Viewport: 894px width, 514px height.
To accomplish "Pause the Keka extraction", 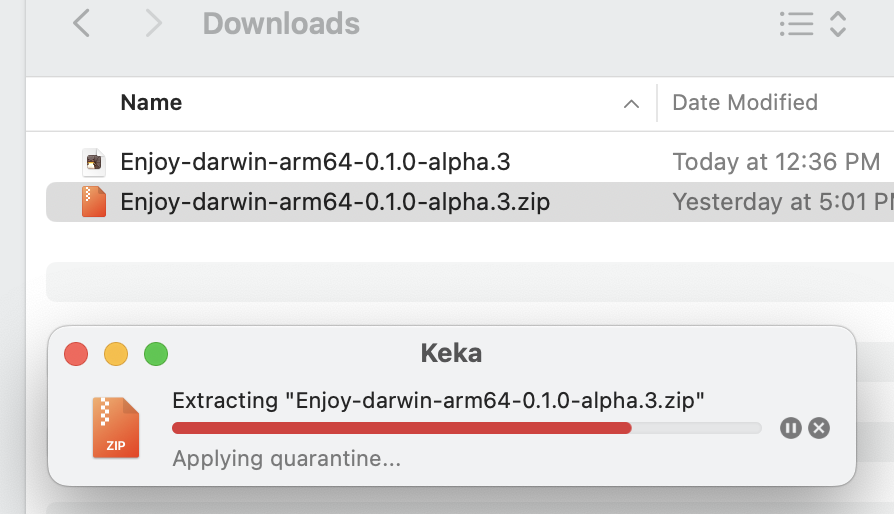I will (x=791, y=428).
